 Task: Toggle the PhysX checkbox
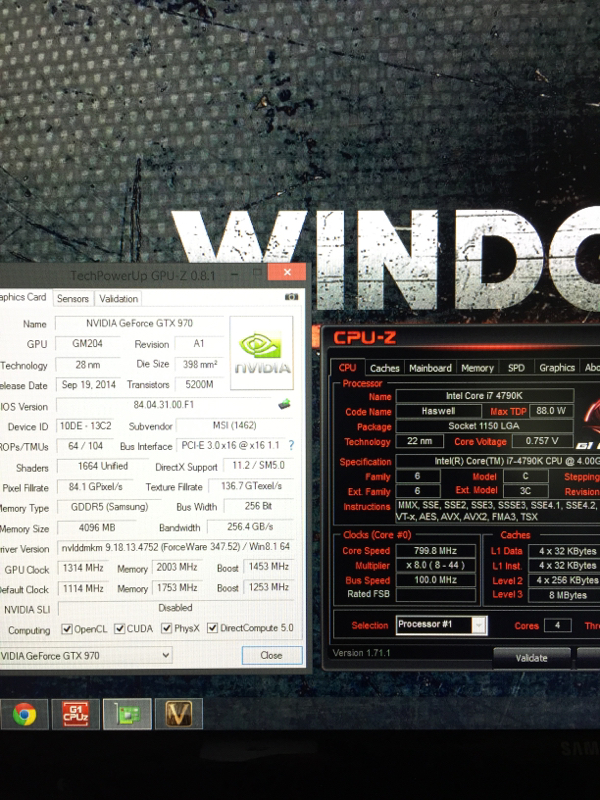(x=166, y=628)
